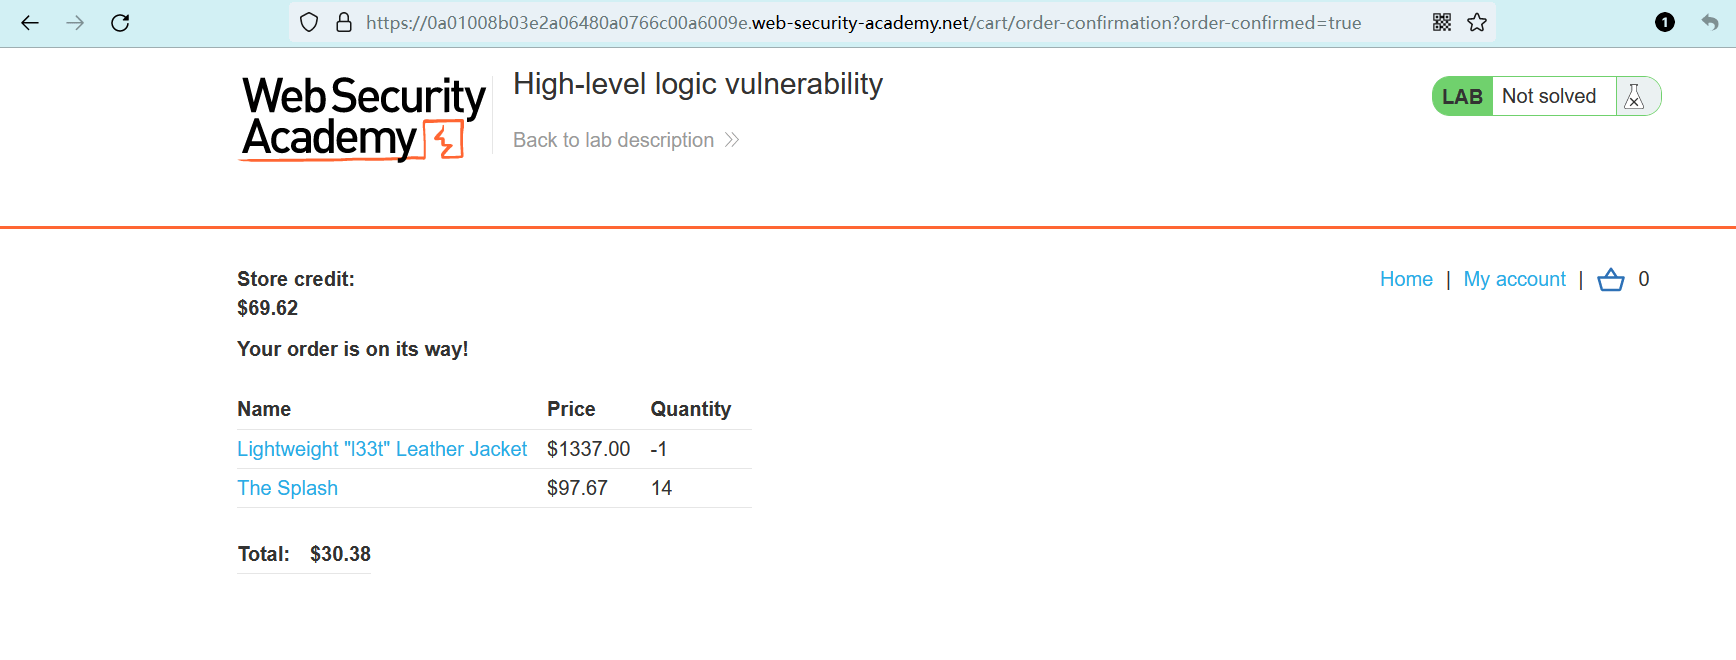
Task: Click the flask icon in lab status
Action: tap(1634, 97)
